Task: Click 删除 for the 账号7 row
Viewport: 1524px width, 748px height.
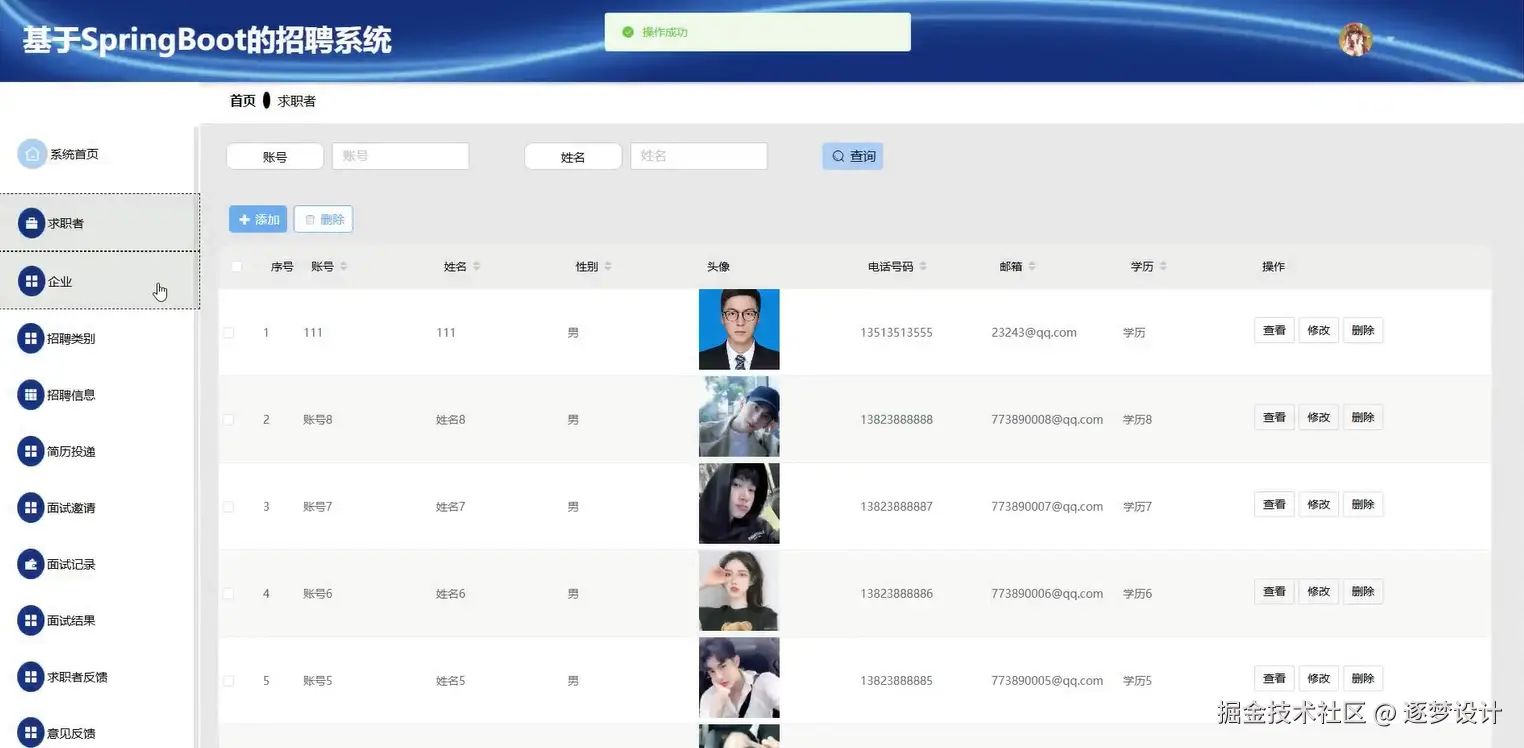Action: (1363, 504)
